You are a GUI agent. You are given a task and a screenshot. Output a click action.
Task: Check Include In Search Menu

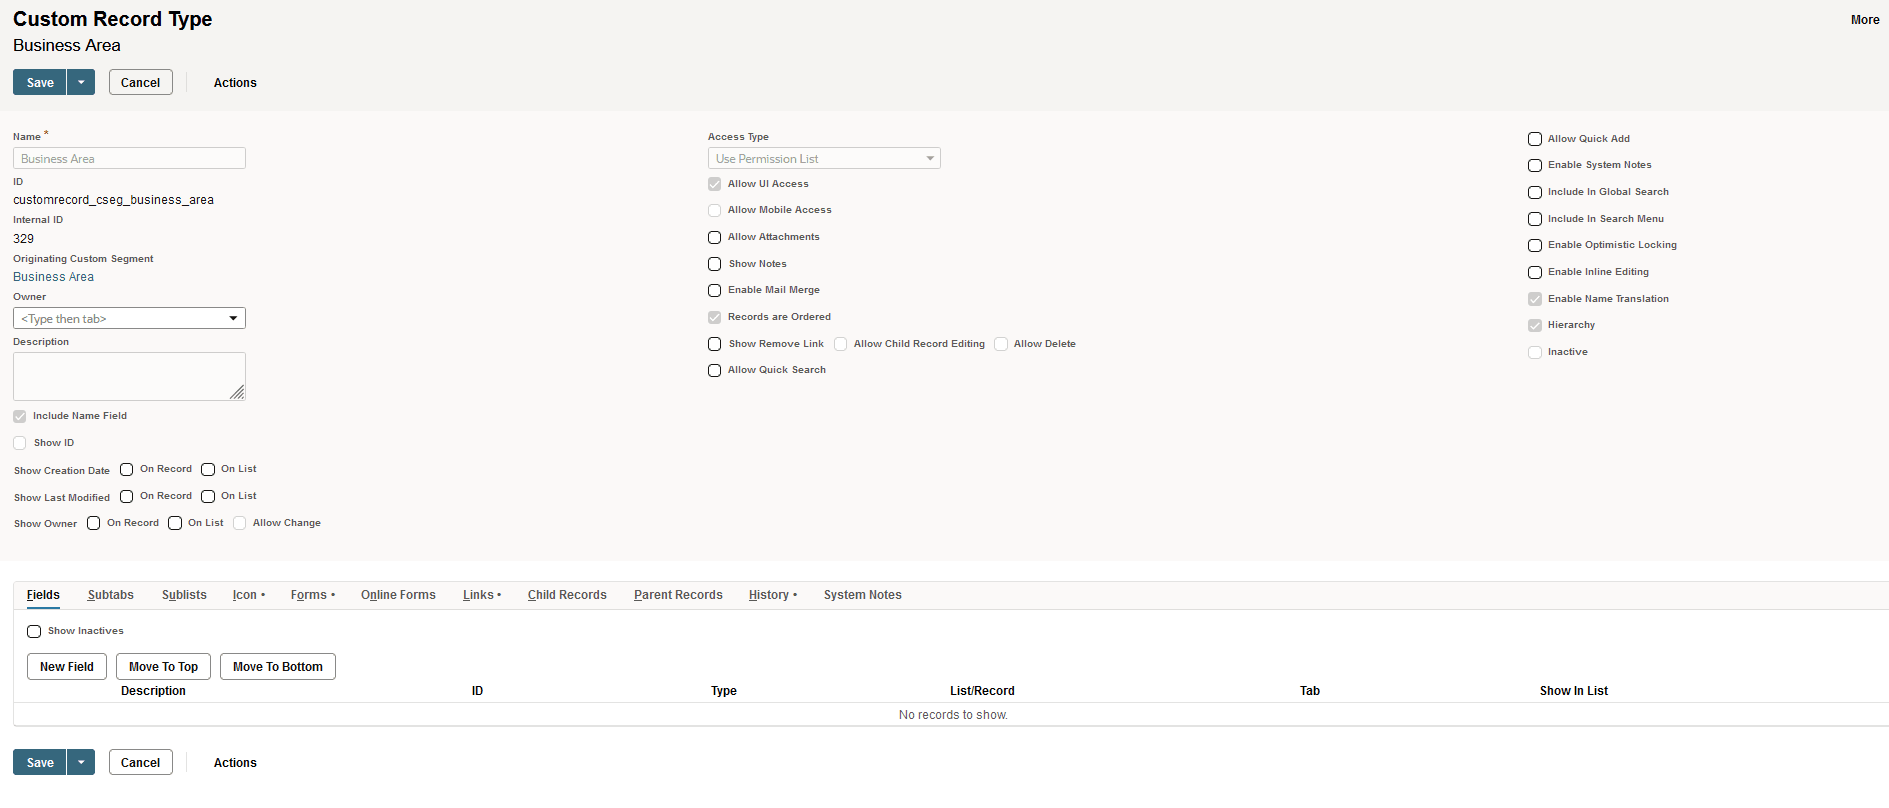(x=1535, y=219)
